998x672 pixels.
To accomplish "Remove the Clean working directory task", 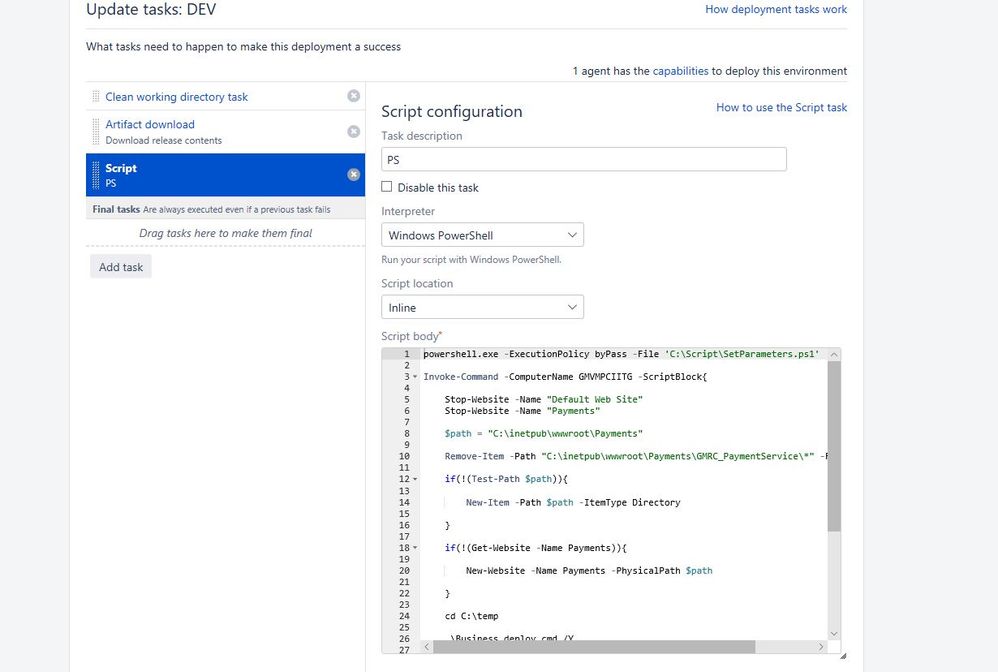I will [353, 96].
